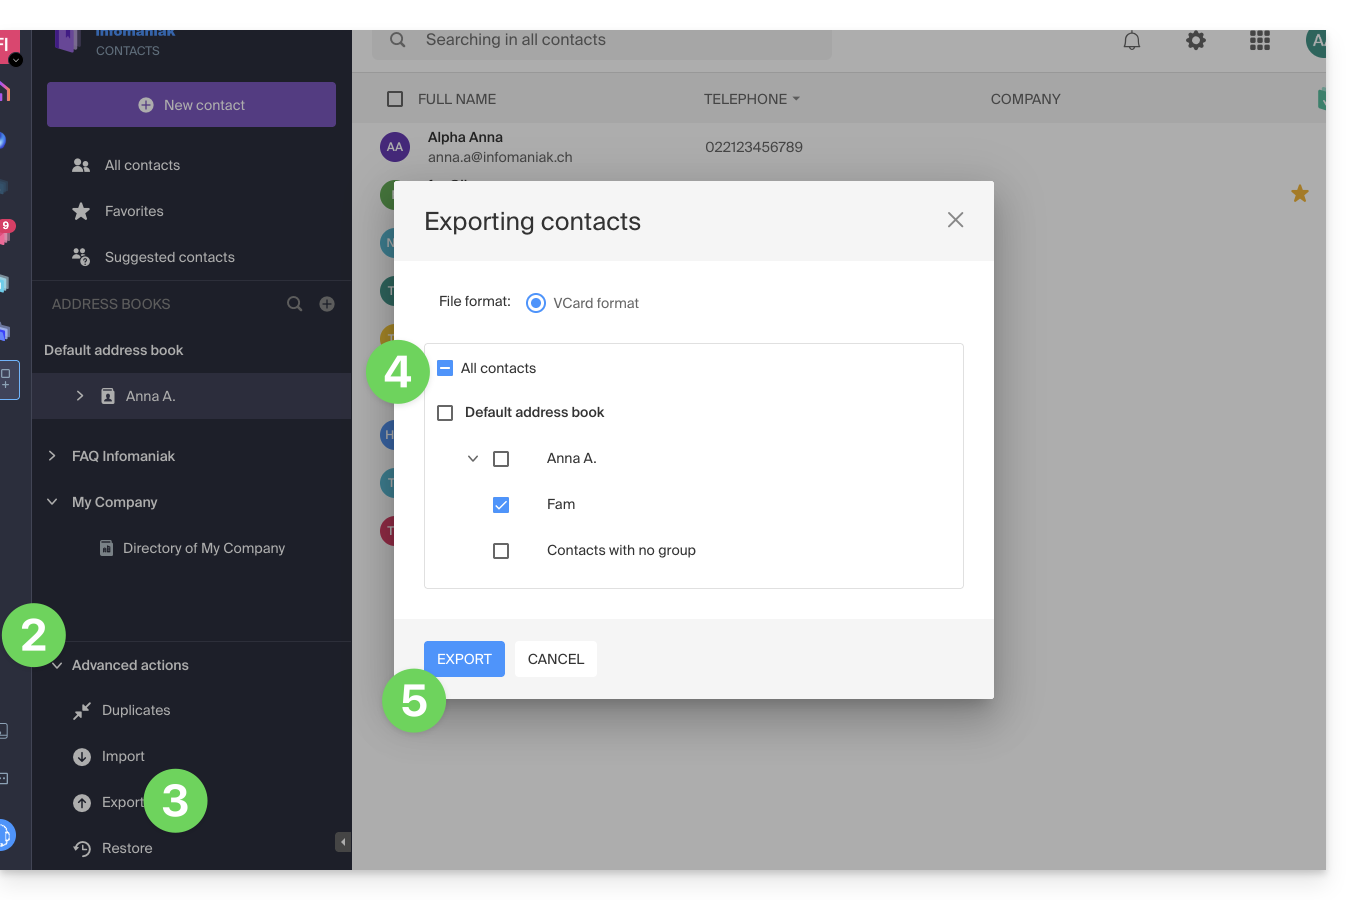
Task: Expand FAQ Infomaniak address book
Action: pyautogui.click(x=52, y=456)
